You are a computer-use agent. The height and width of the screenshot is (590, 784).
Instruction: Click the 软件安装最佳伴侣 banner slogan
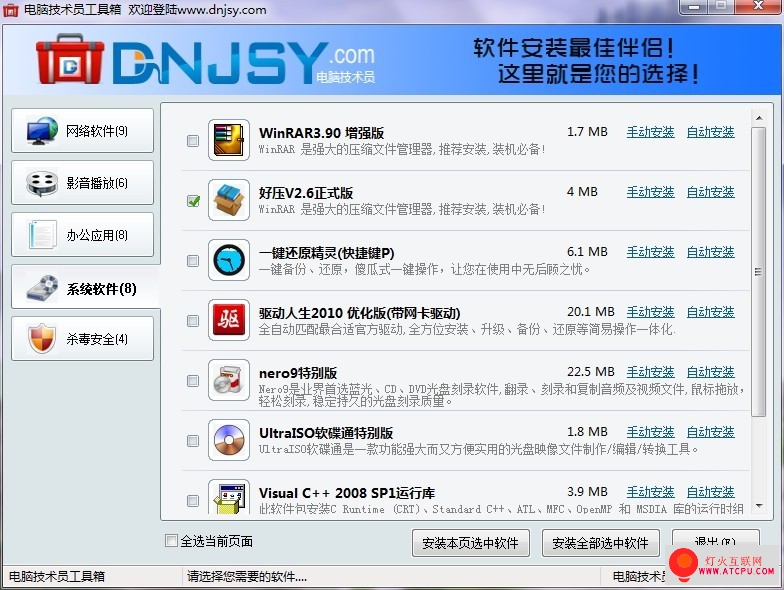(574, 48)
